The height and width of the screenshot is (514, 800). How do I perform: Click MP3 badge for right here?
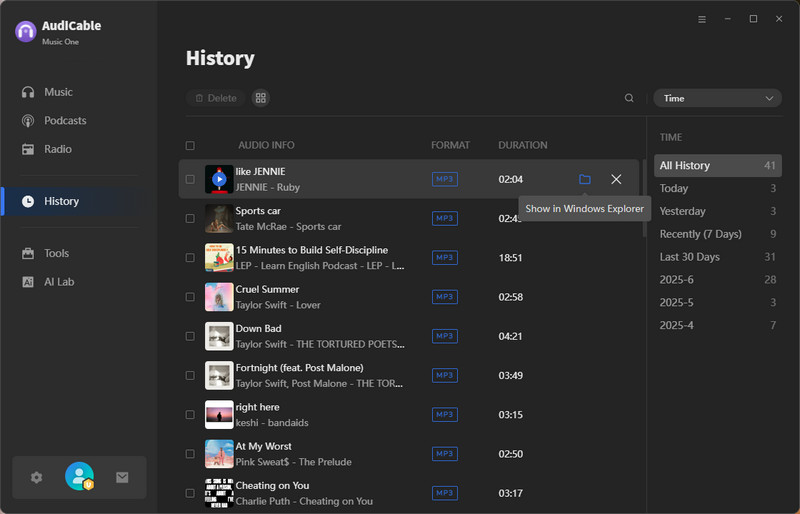445,414
